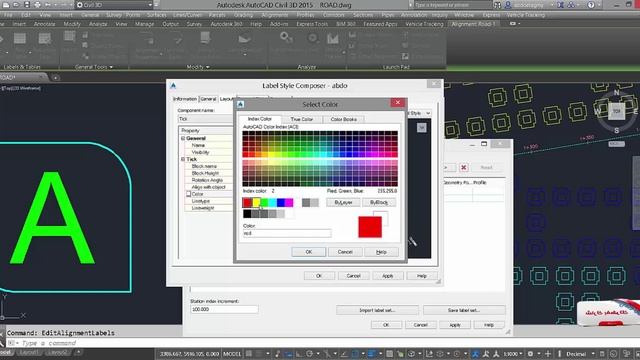Collapse the General property group

[x=183, y=138]
